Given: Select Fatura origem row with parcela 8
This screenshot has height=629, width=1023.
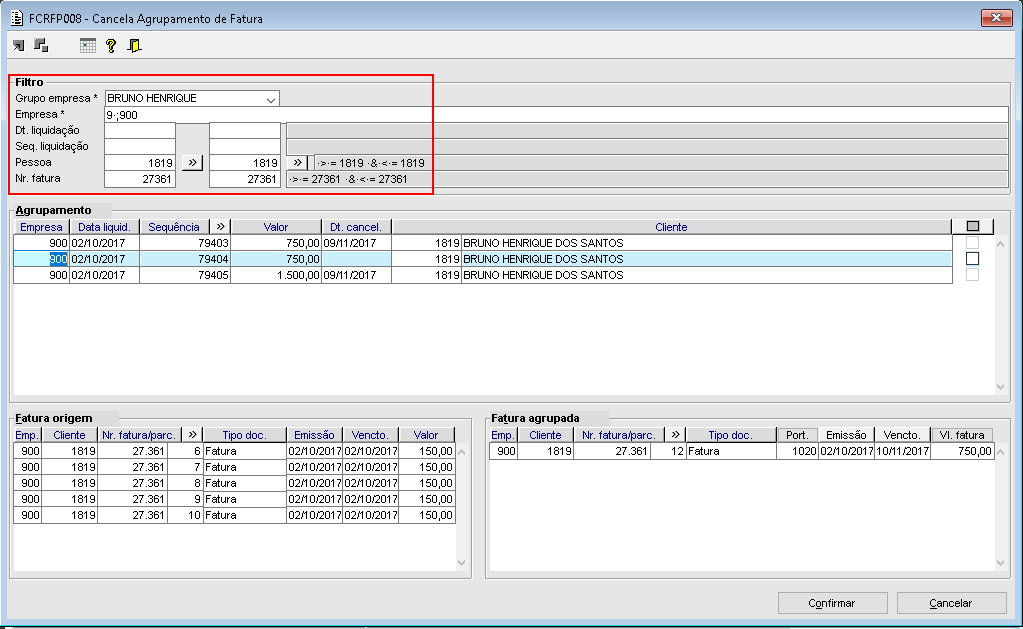Looking at the screenshot, I should 234,483.
